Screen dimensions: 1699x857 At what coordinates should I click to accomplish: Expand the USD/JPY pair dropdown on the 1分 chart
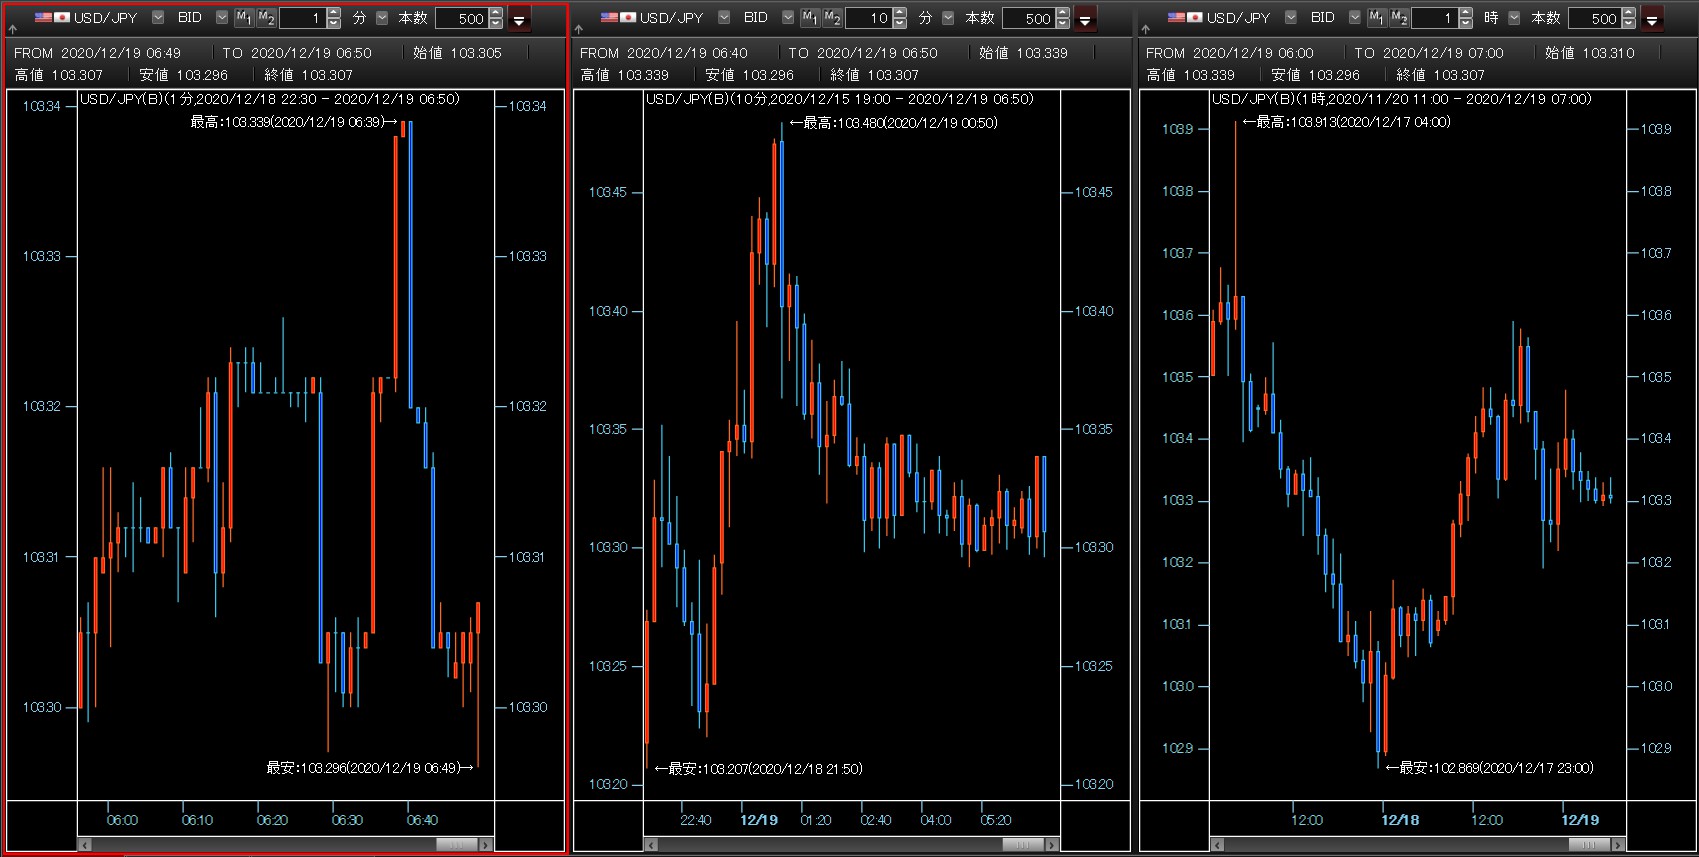point(158,17)
